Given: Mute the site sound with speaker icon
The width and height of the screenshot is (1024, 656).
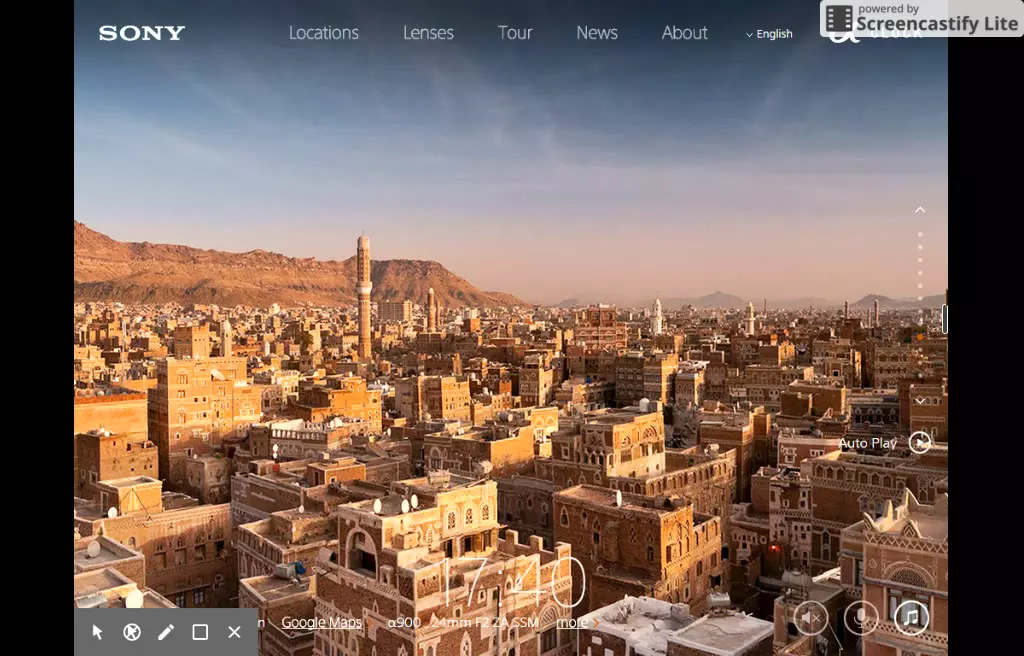Looking at the screenshot, I should 810,617.
